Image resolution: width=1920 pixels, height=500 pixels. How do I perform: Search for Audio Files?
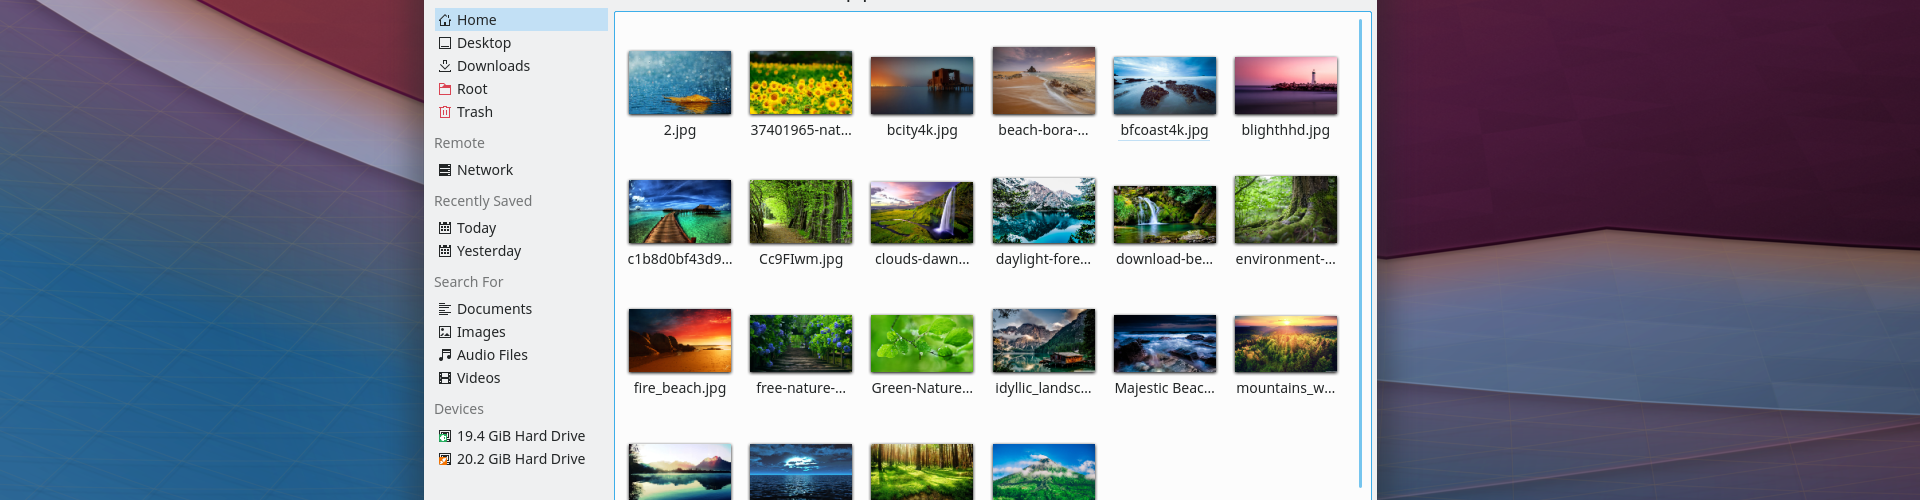click(x=492, y=355)
